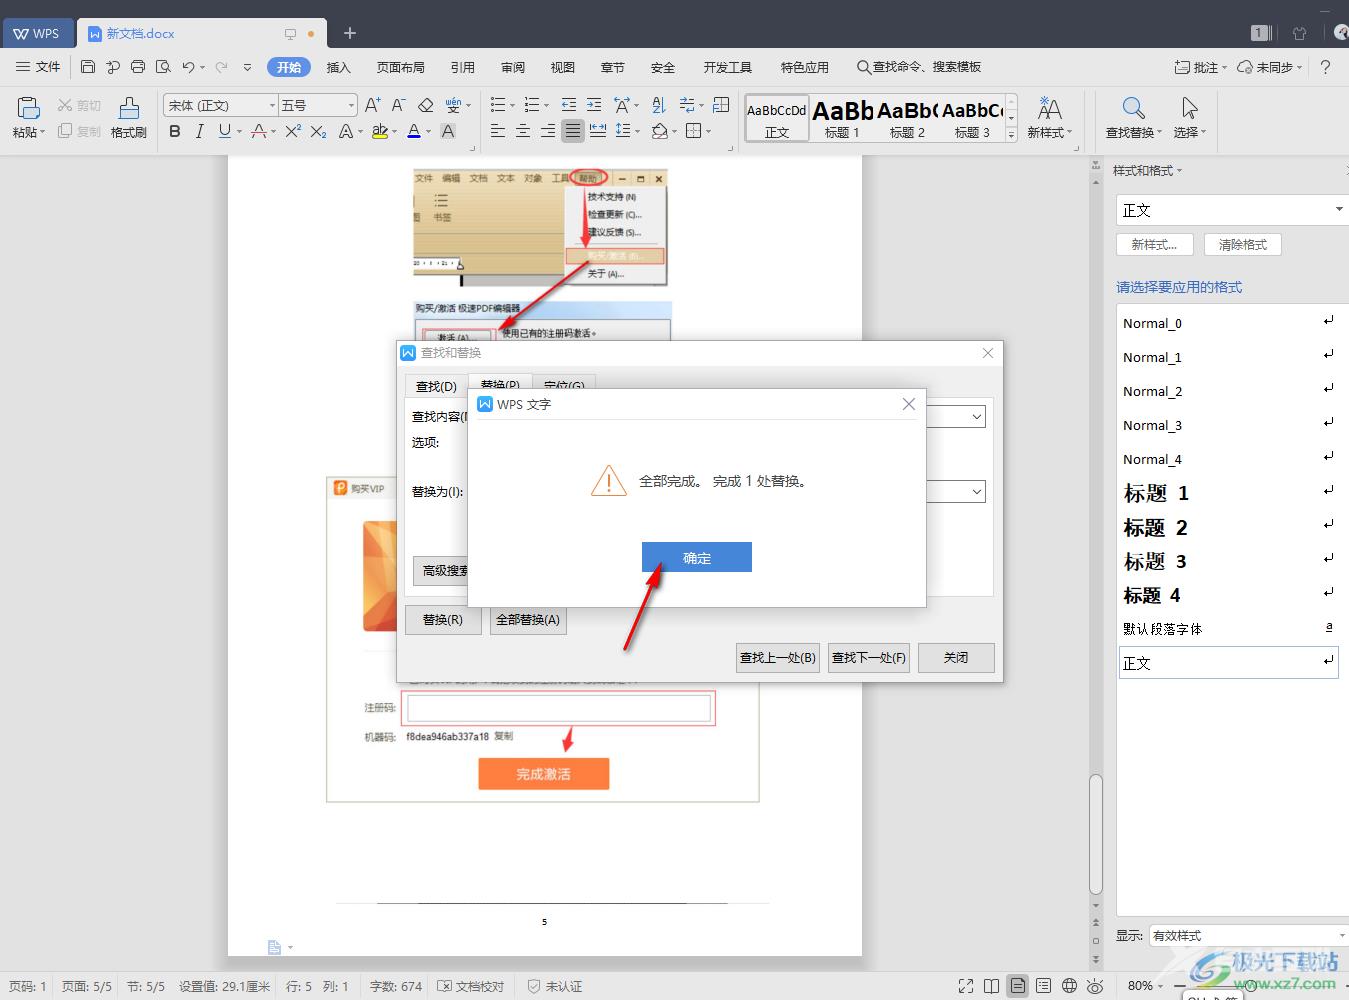Click the print preview icon
Image resolution: width=1349 pixels, height=1000 pixels.
pyautogui.click(x=163, y=67)
